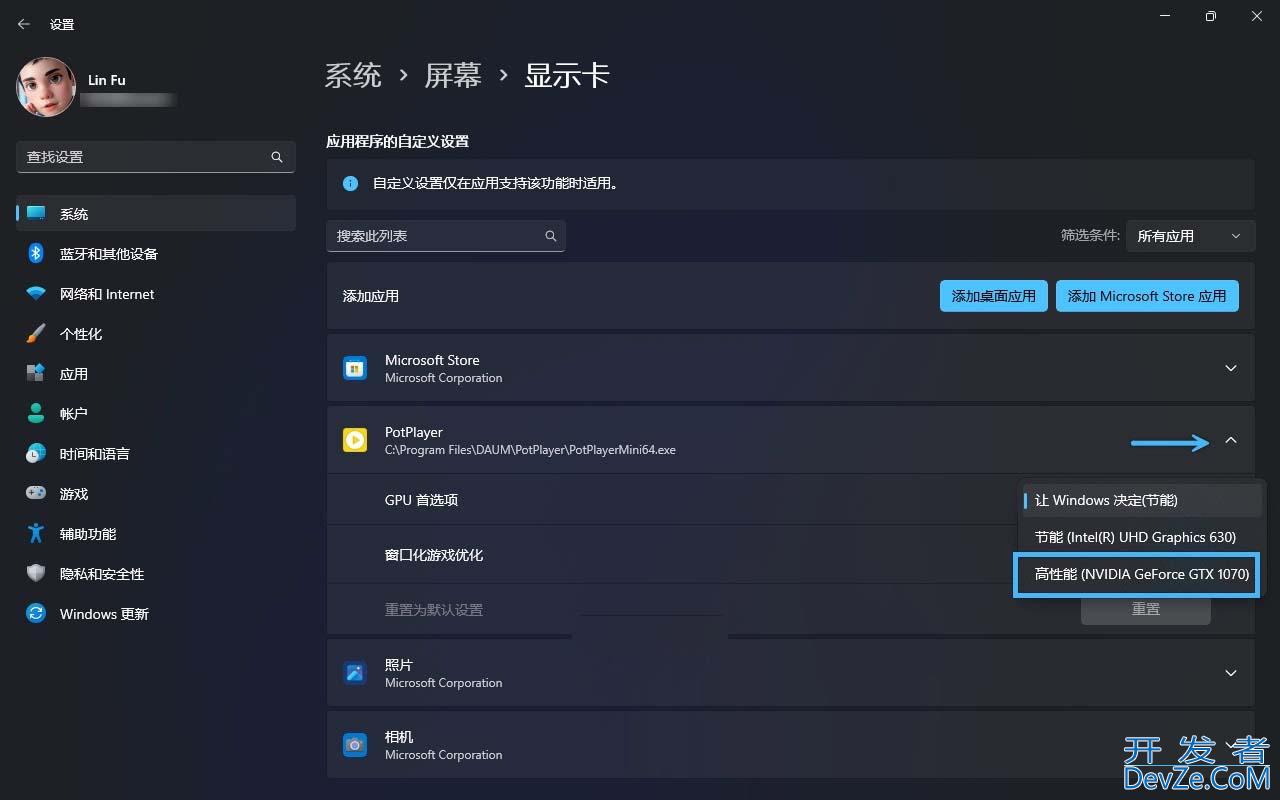This screenshot has width=1280, height=800.
Task: Click the 应用 apps icon in sidebar
Action: 36,374
